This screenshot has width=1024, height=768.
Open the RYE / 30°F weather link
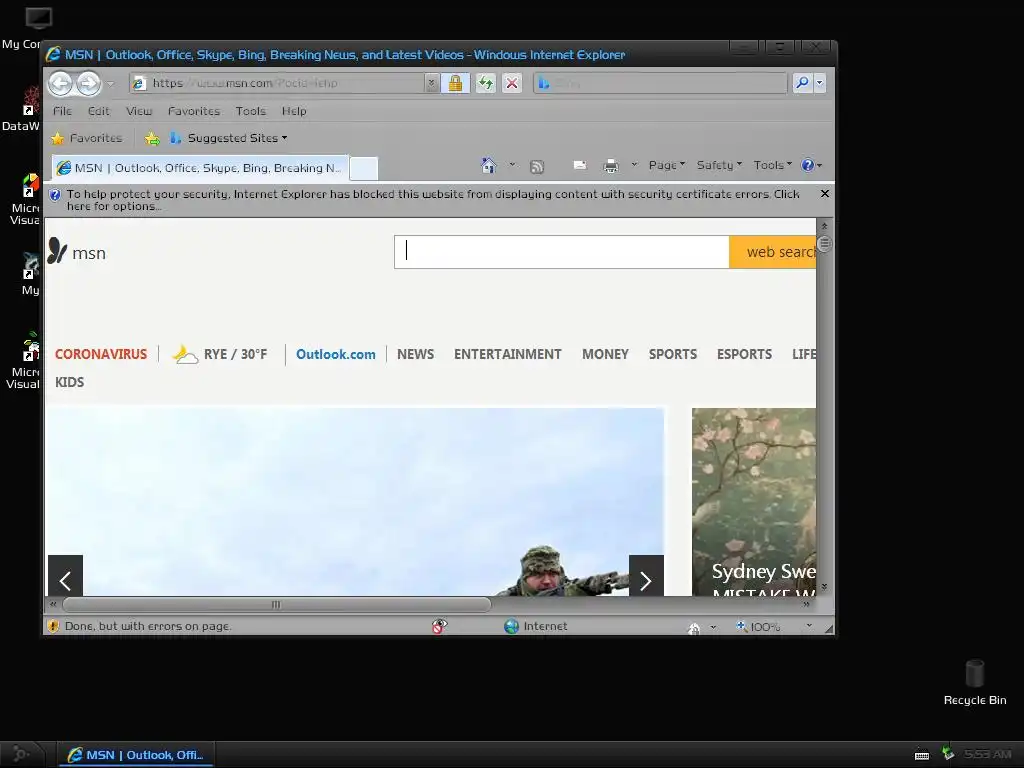coord(219,354)
